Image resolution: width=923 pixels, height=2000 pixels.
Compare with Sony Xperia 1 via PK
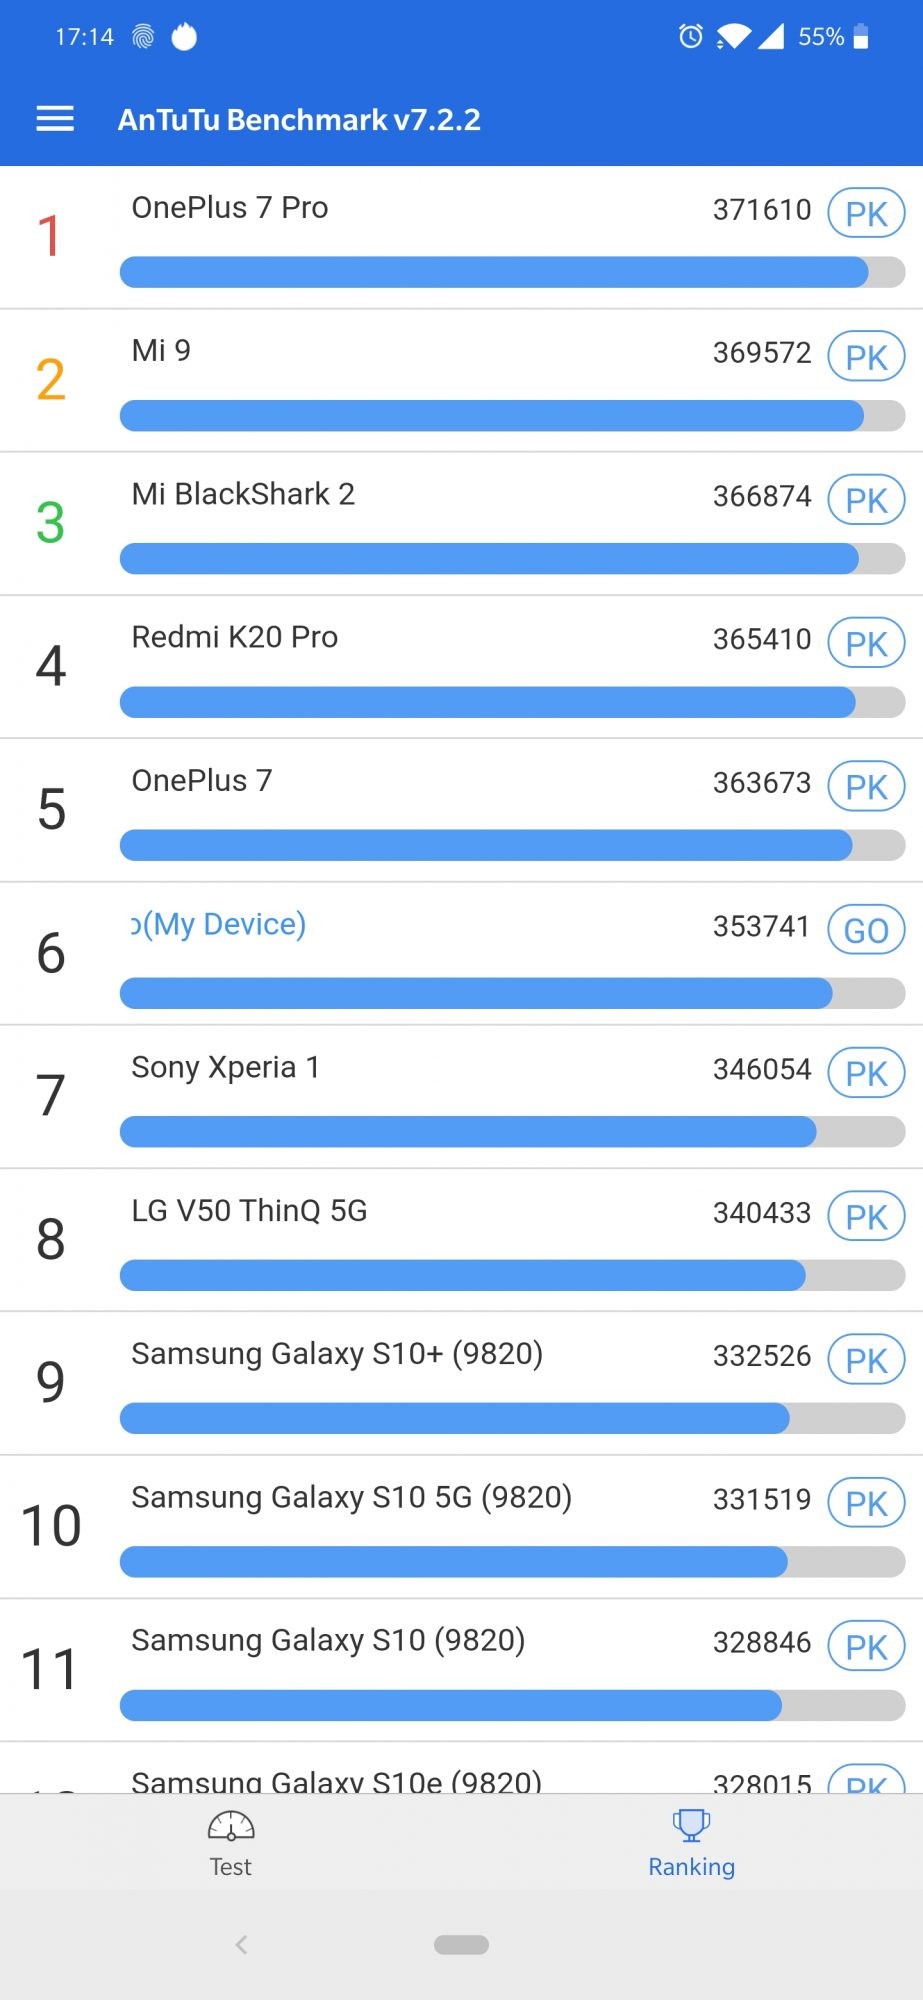866,1073
